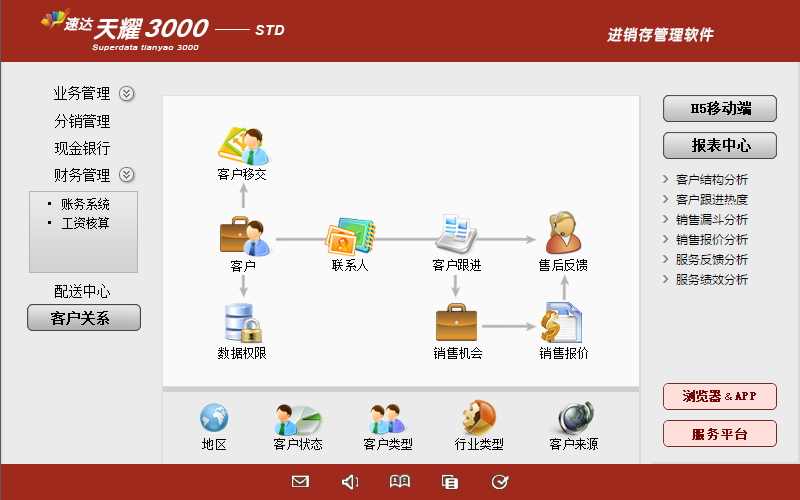Open the 销售报价 icon
The width and height of the screenshot is (800, 500).
[x=563, y=324]
